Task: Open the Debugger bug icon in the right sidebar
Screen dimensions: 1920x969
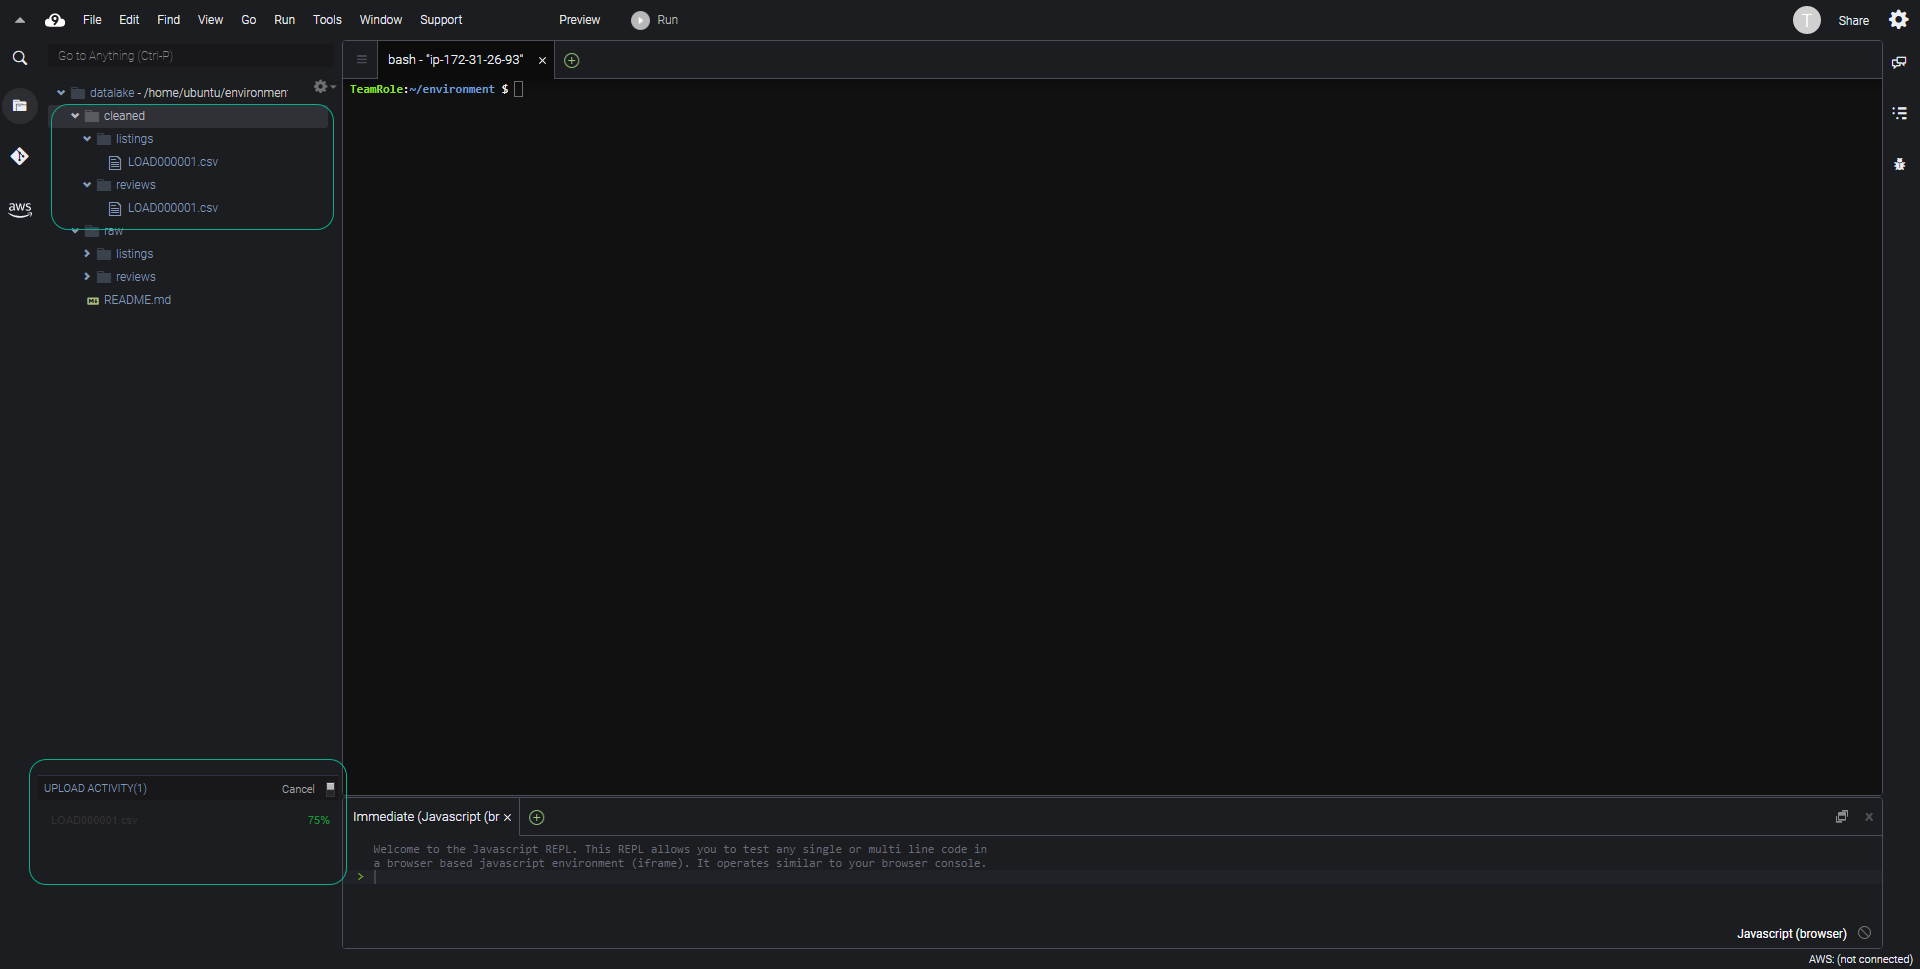Action: point(1899,164)
